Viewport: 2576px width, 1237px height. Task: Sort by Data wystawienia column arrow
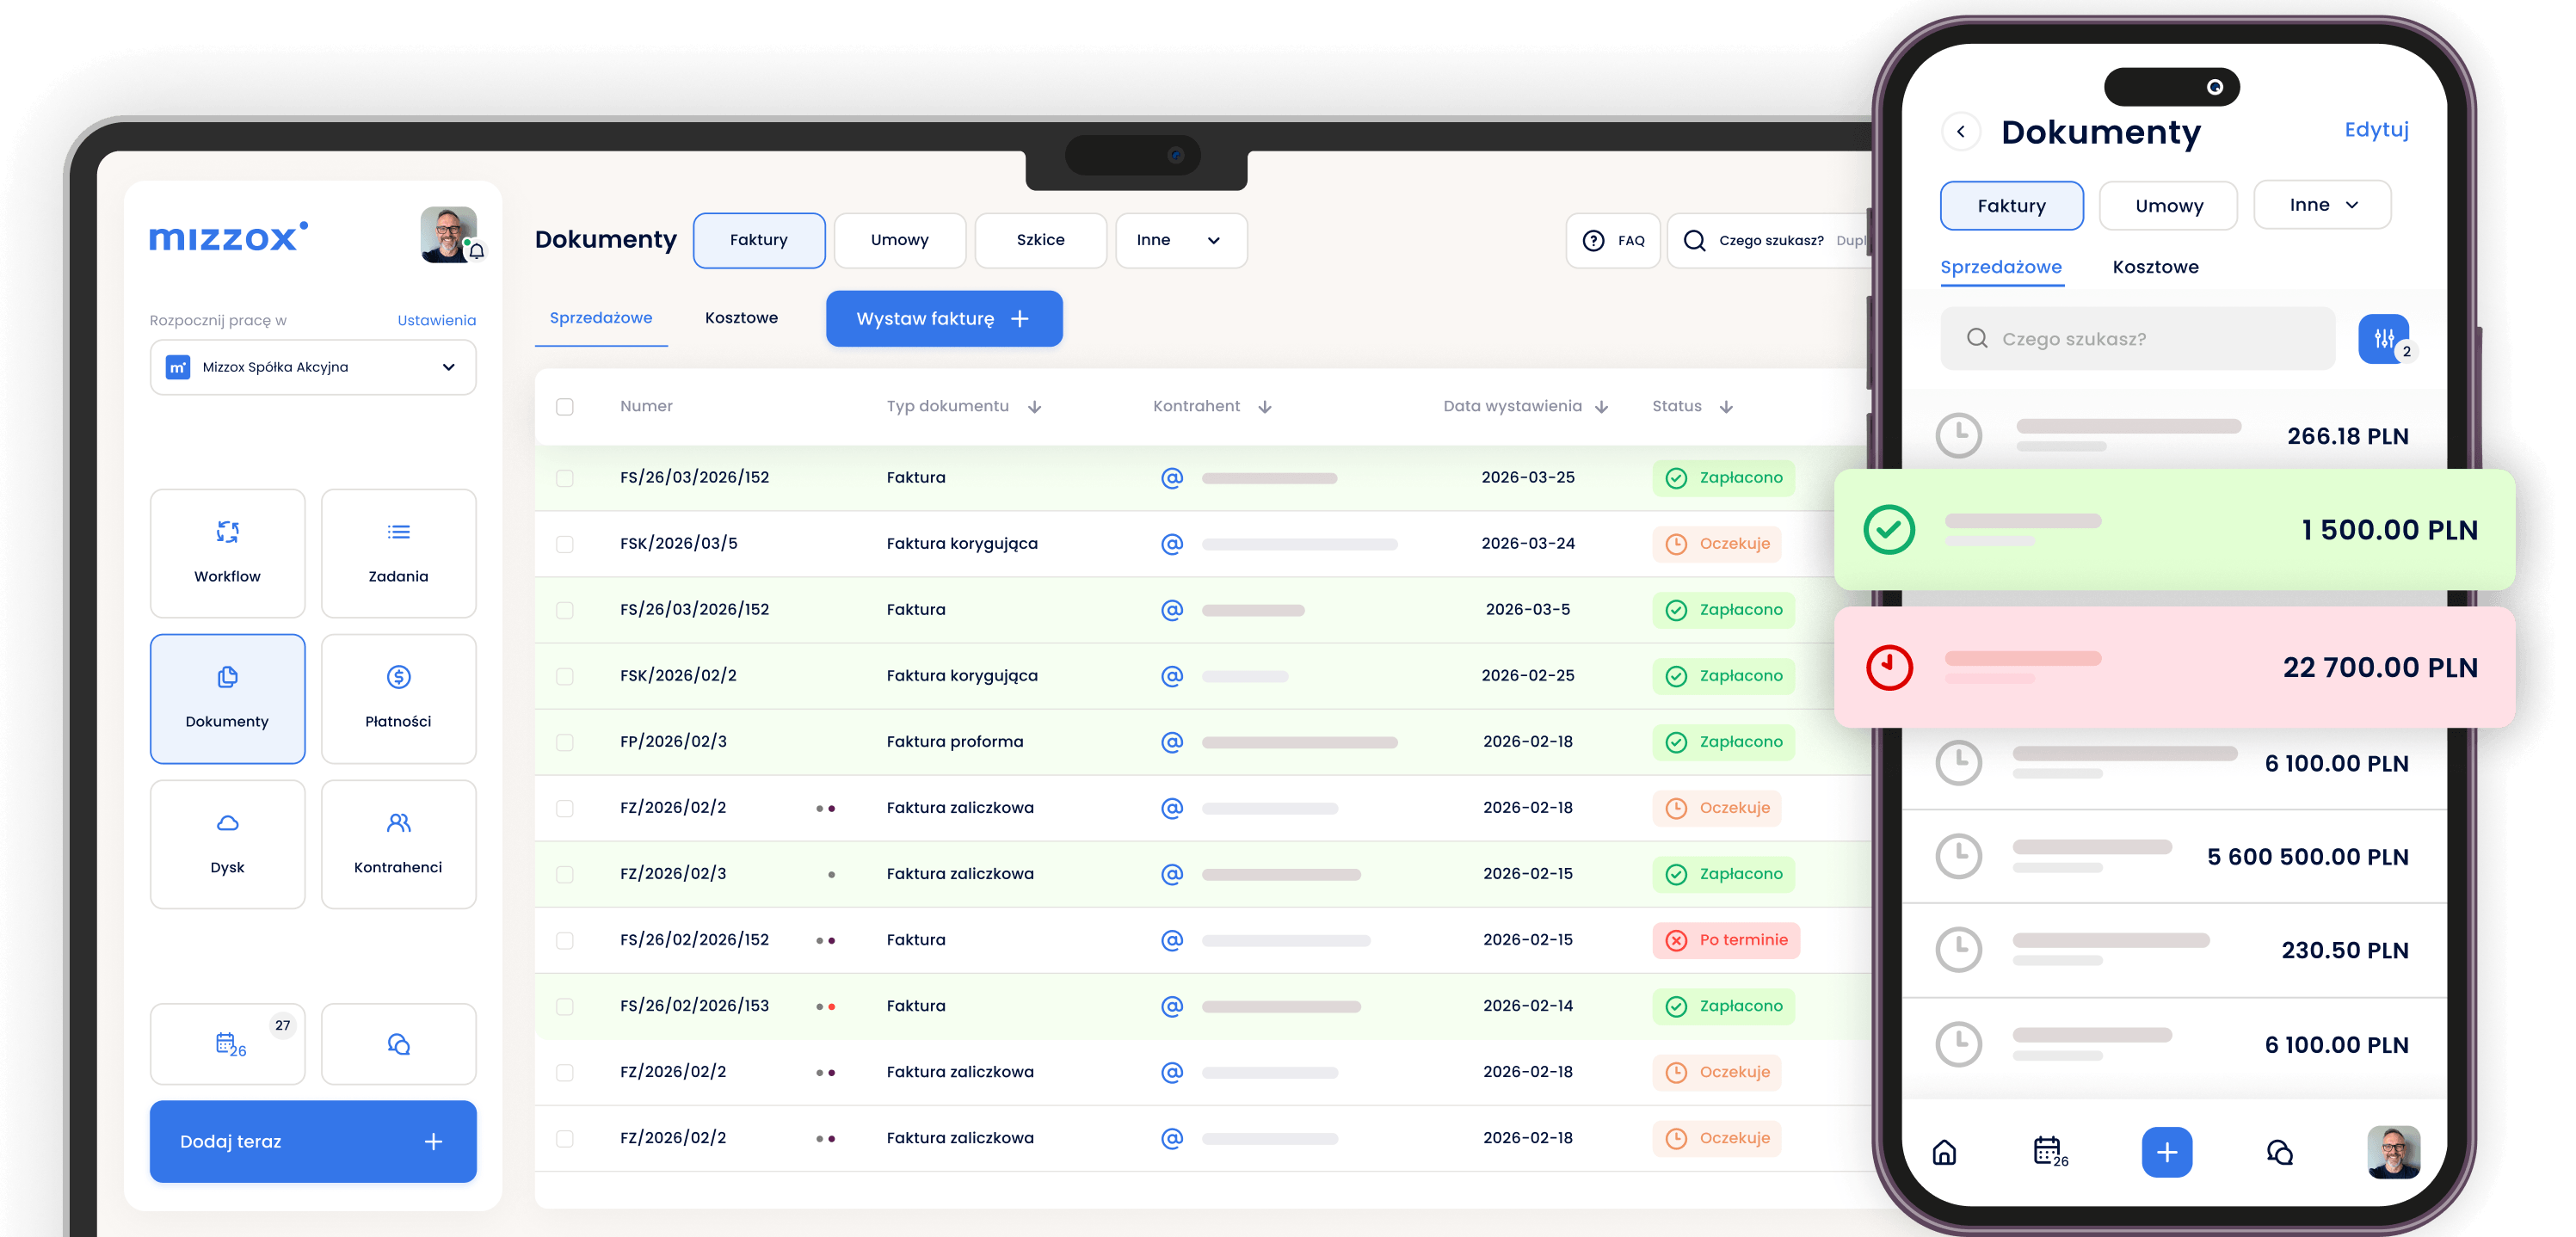pos(1601,406)
